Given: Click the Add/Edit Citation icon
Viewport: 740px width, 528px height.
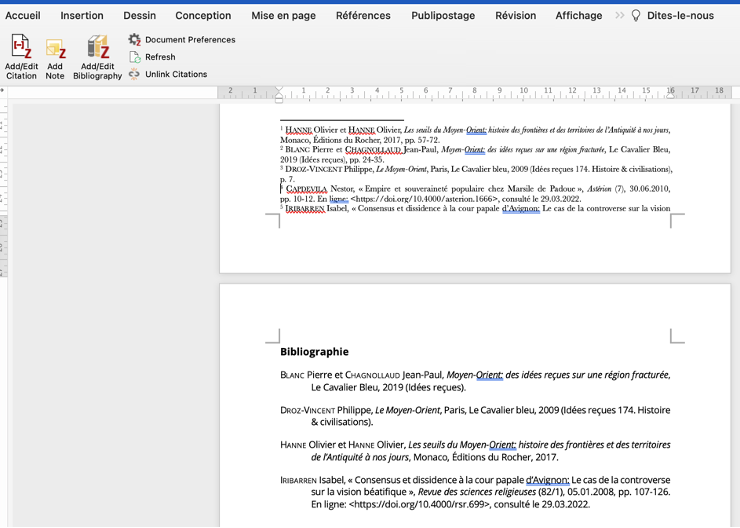Looking at the screenshot, I should (21, 47).
